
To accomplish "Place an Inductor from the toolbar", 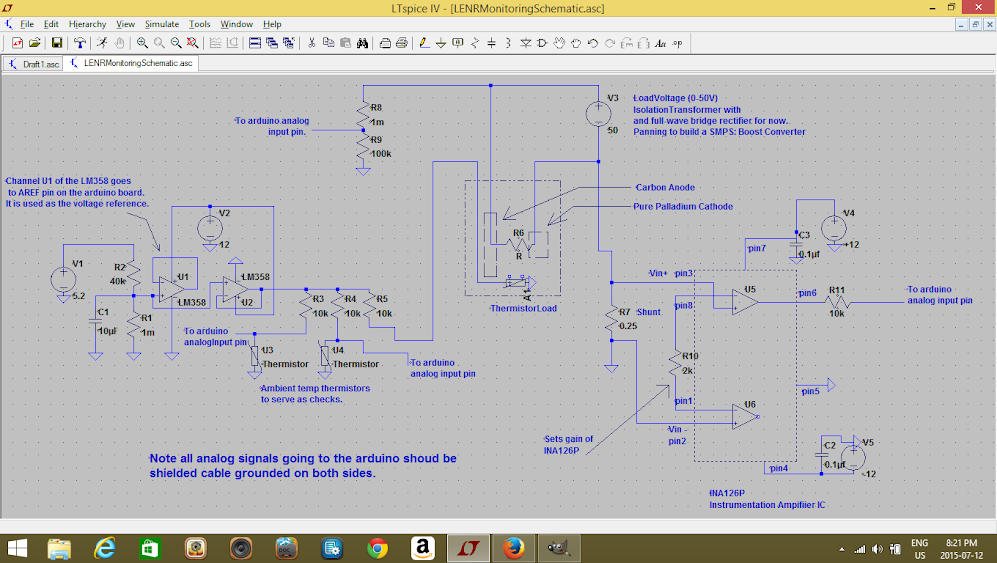I will tap(508, 43).
